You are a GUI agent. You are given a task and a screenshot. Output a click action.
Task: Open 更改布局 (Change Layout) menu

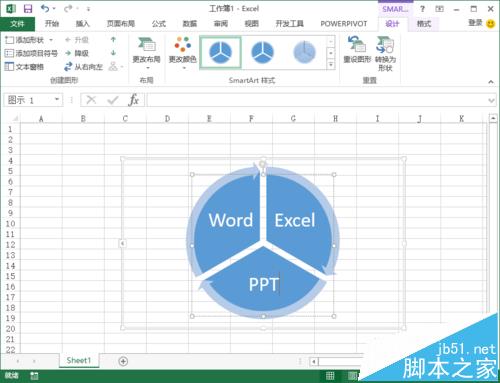point(147,53)
